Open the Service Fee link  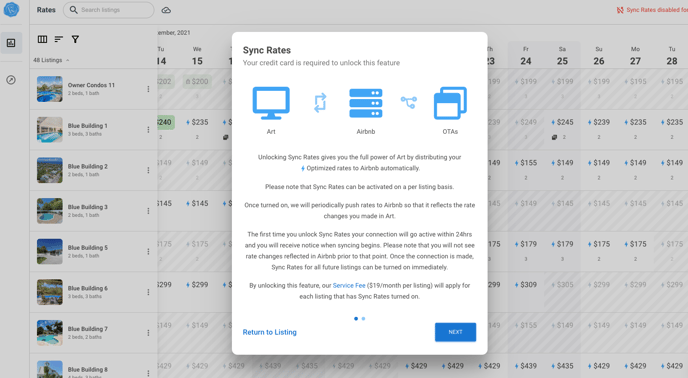349,285
